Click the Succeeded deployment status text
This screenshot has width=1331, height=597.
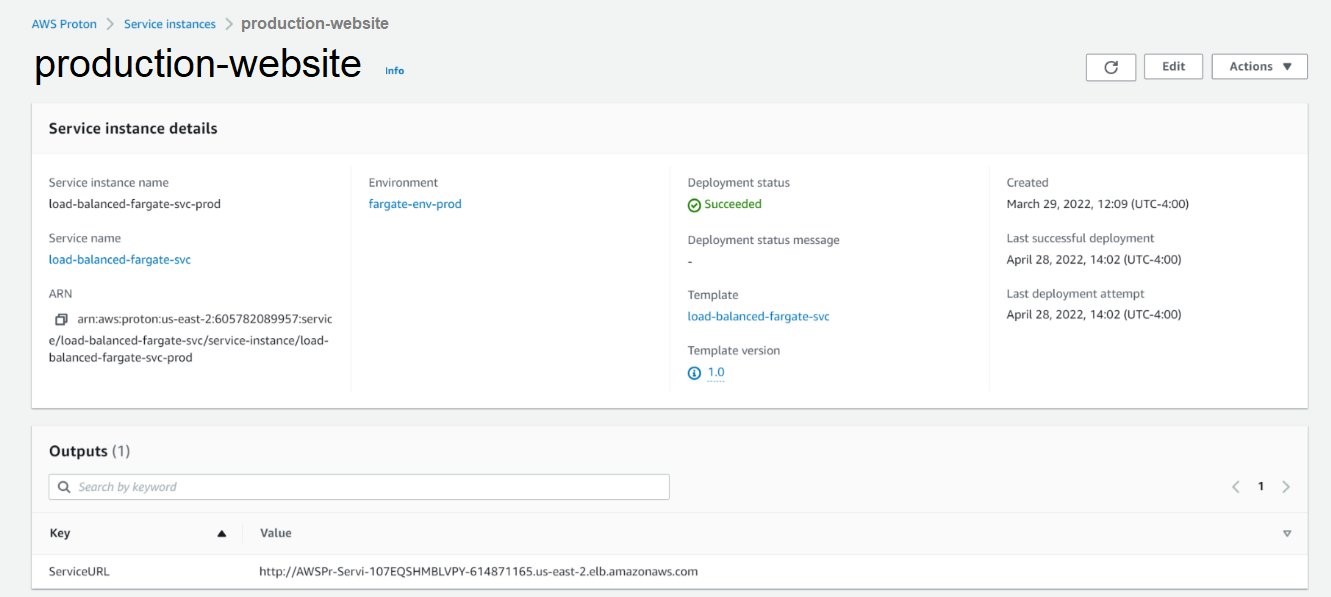click(x=733, y=204)
